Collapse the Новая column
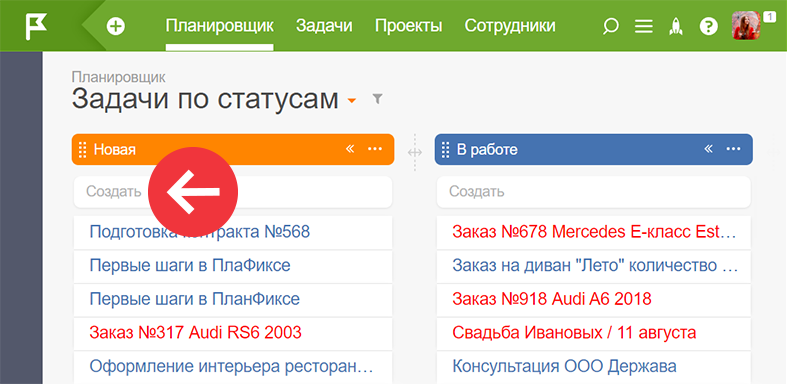The image size is (787, 384). click(x=350, y=149)
